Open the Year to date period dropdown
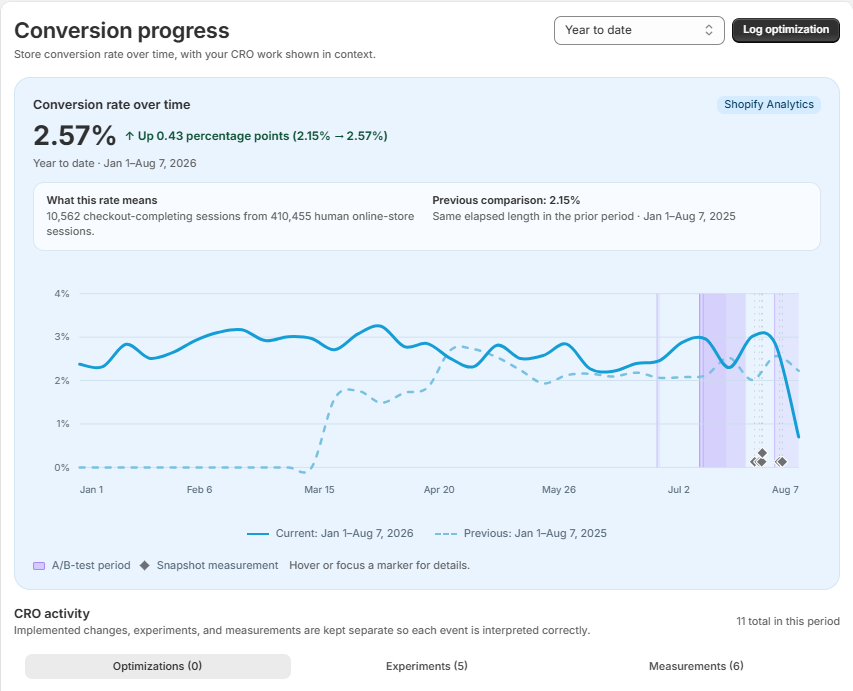Image resolution: width=853 pixels, height=691 pixels. click(x=639, y=30)
